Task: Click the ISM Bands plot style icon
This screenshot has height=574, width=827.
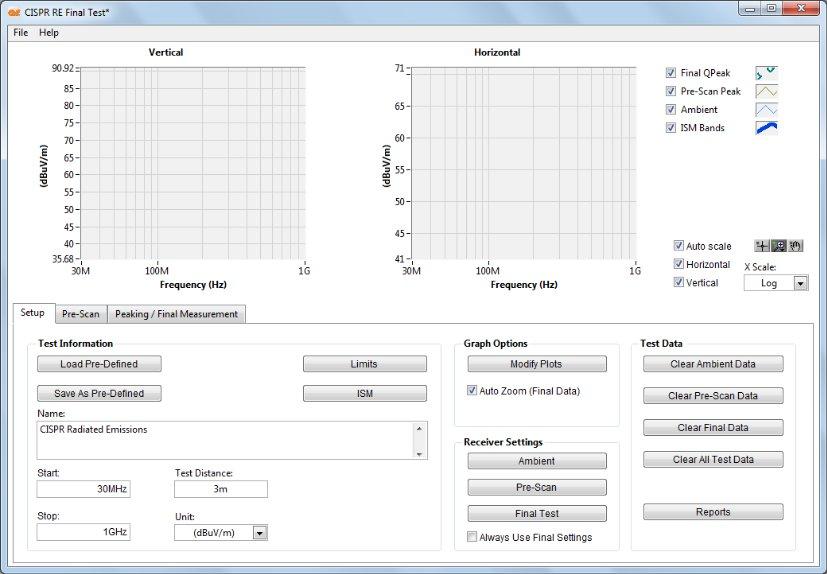Action: click(x=766, y=128)
